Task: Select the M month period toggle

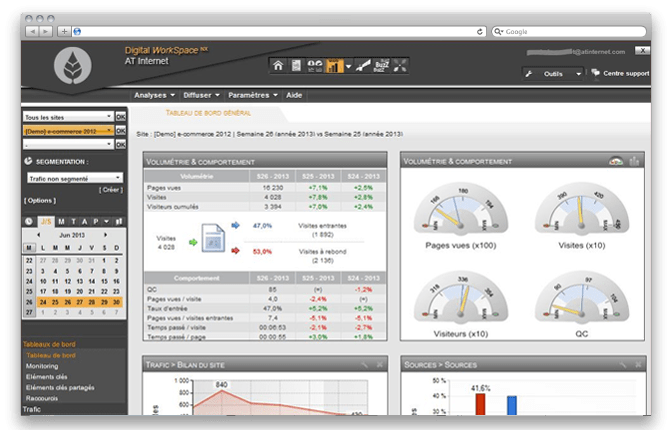Action: pos(62,221)
